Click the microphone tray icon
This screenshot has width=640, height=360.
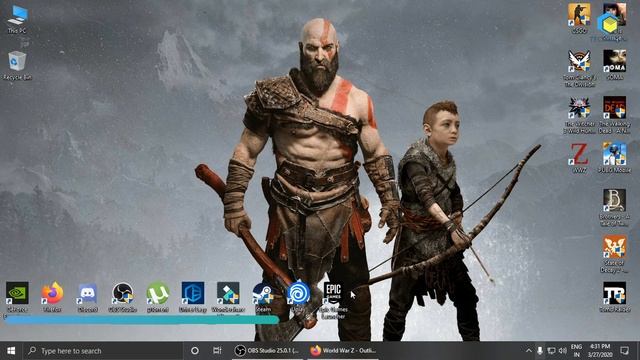(540, 351)
